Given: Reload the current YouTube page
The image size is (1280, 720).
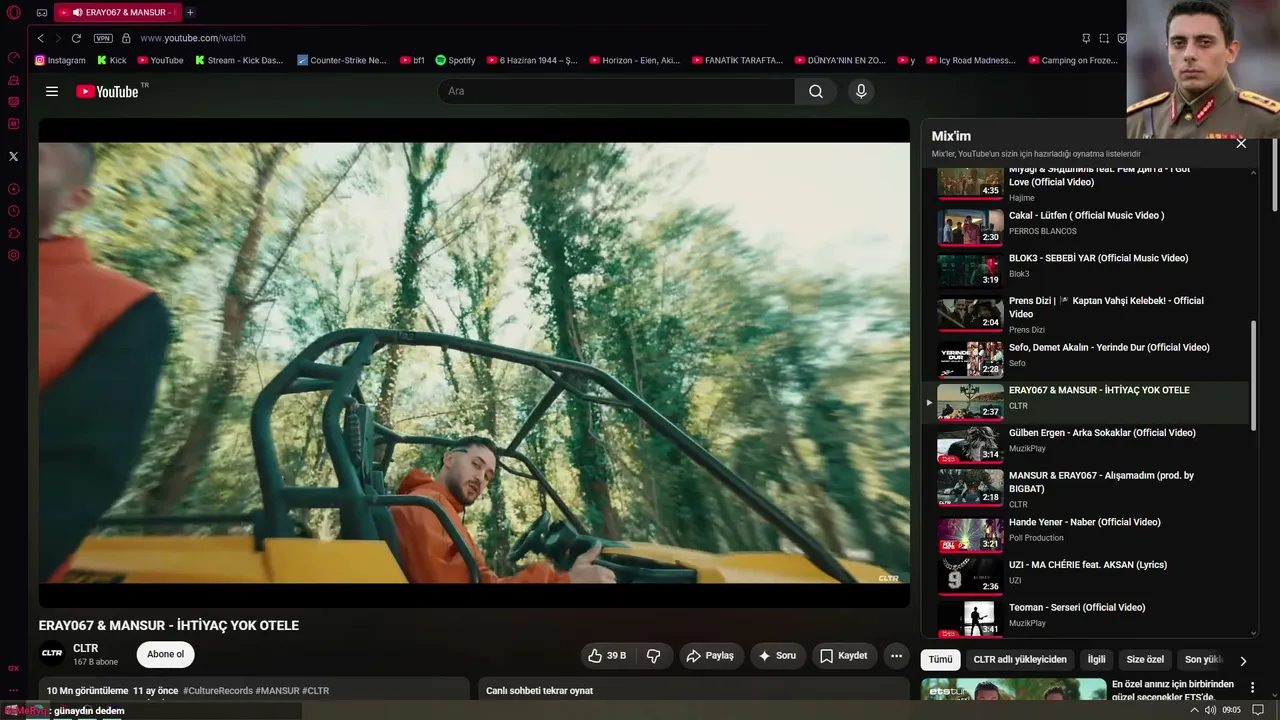Looking at the screenshot, I should [76, 38].
